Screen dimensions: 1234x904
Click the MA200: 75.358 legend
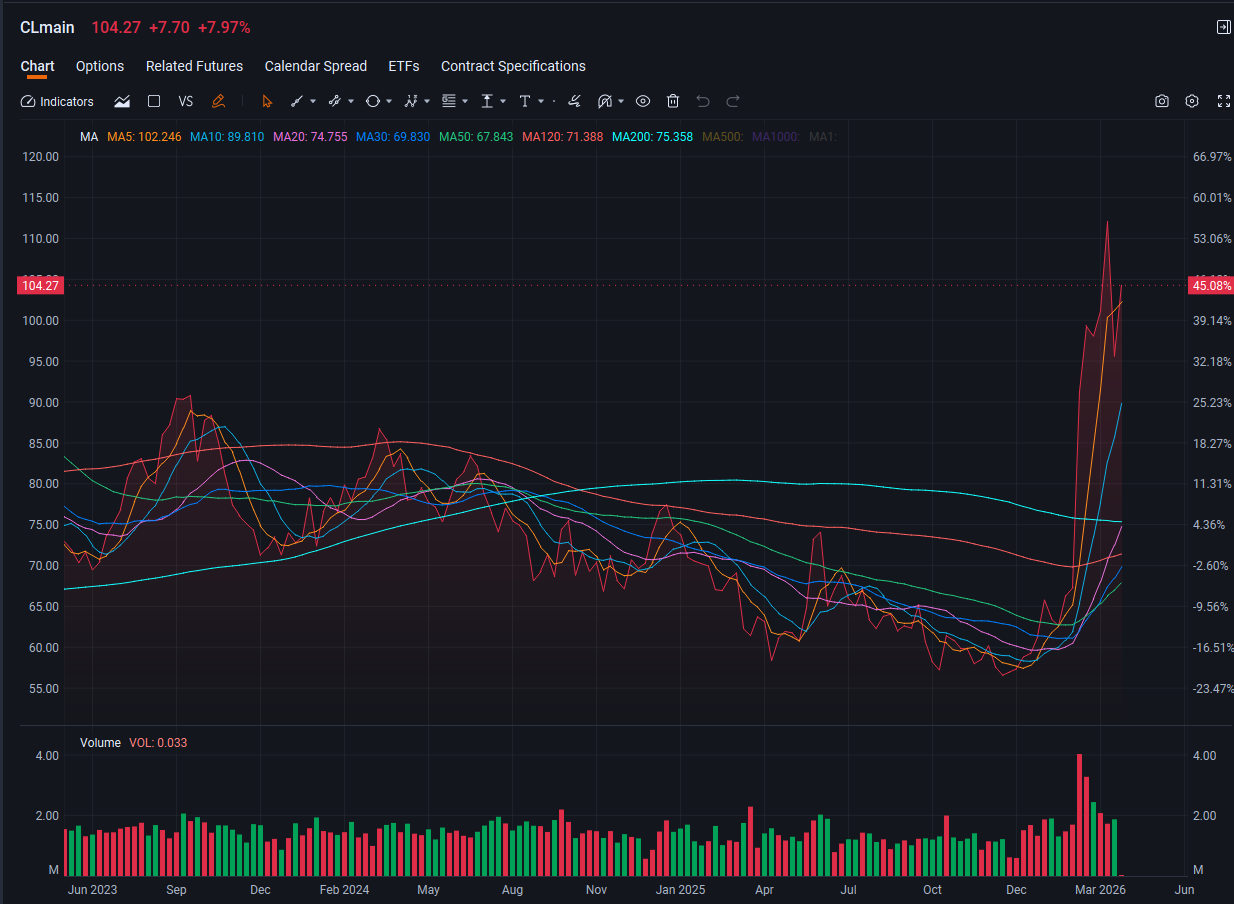pos(652,137)
